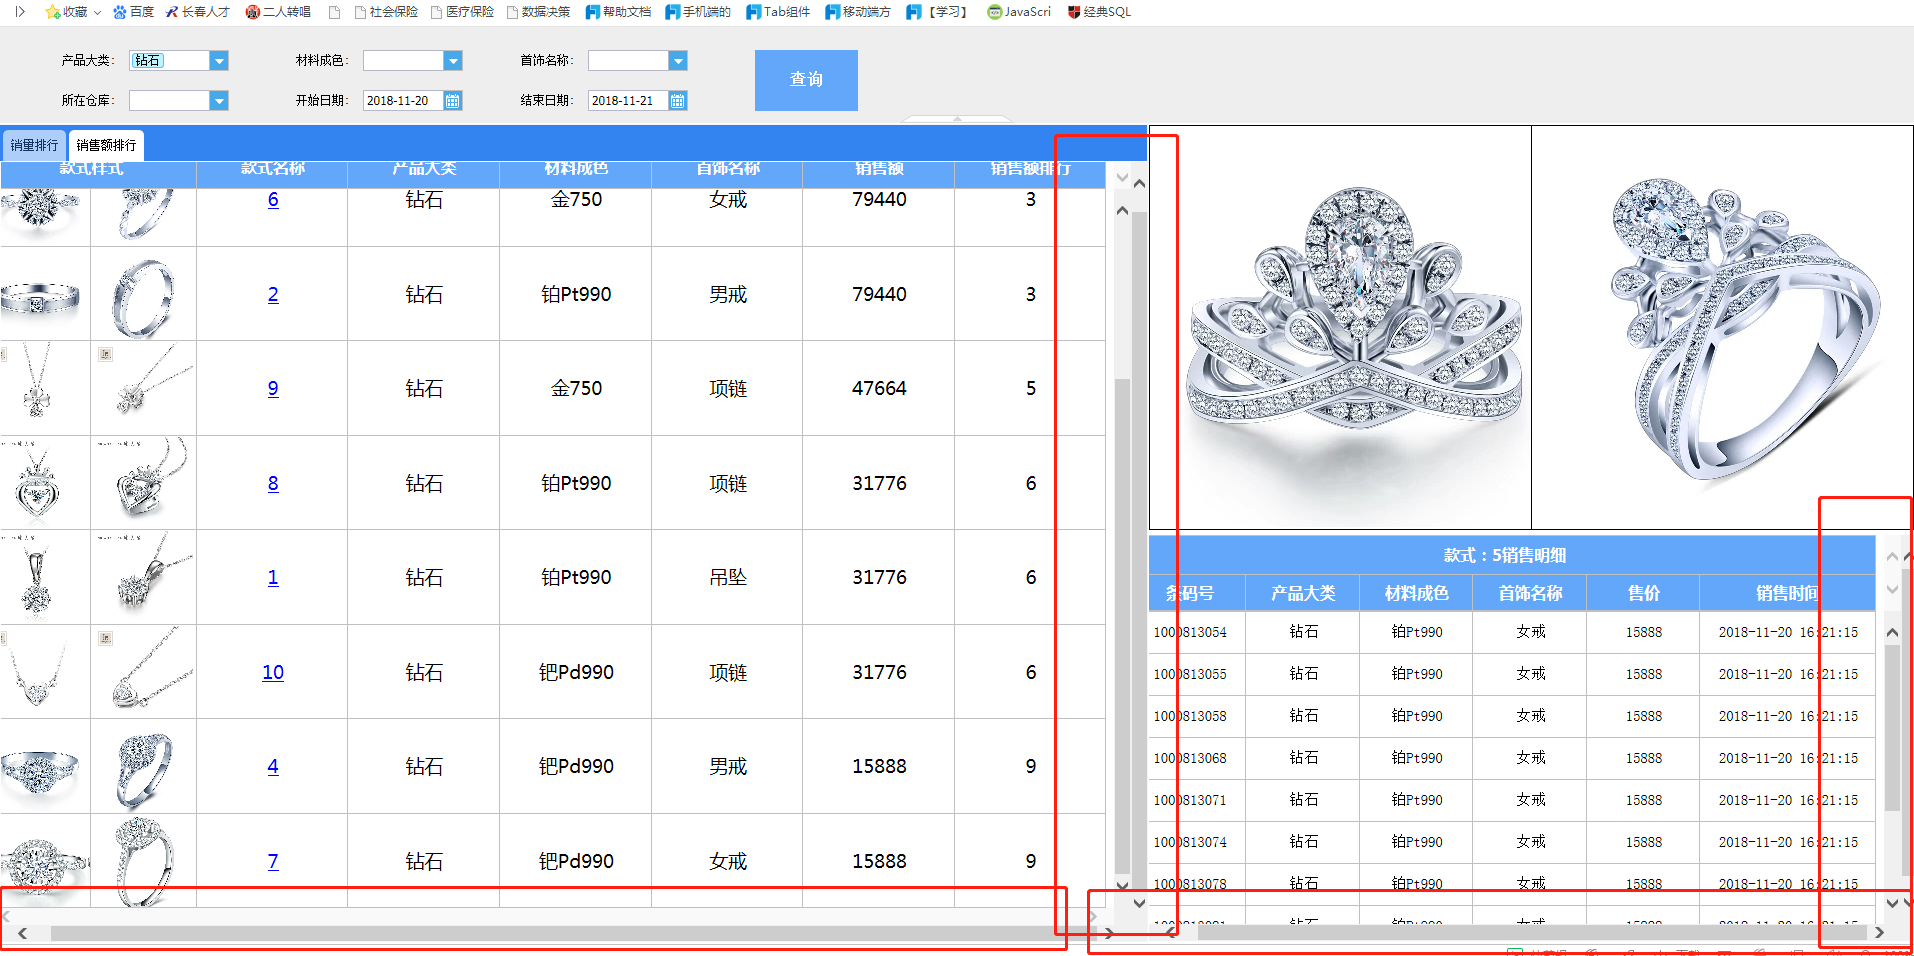
Task: Open calendar picker for 结束日期
Action: click(678, 100)
